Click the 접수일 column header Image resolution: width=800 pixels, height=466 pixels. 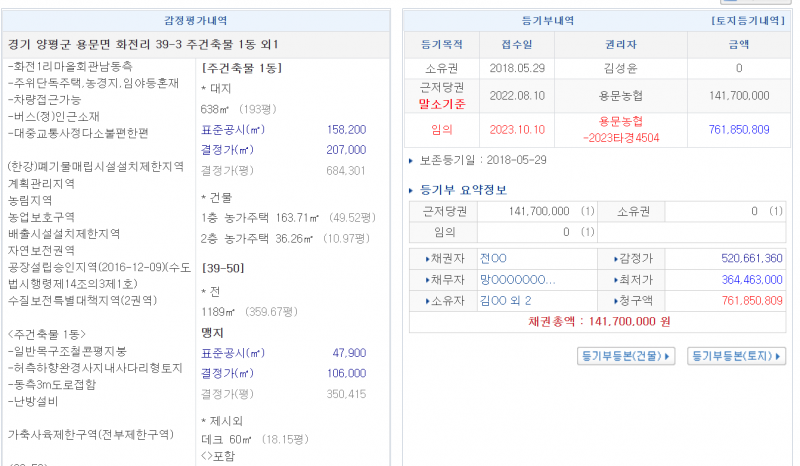pos(515,45)
